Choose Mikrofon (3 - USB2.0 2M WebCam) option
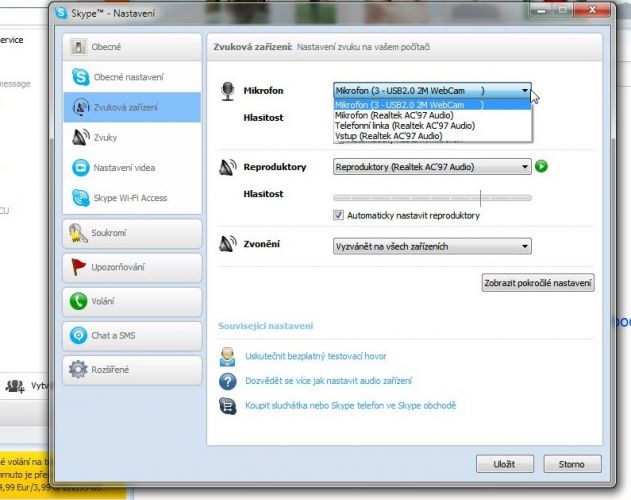Screen dimensions: 631x500 [x=432, y=105]
